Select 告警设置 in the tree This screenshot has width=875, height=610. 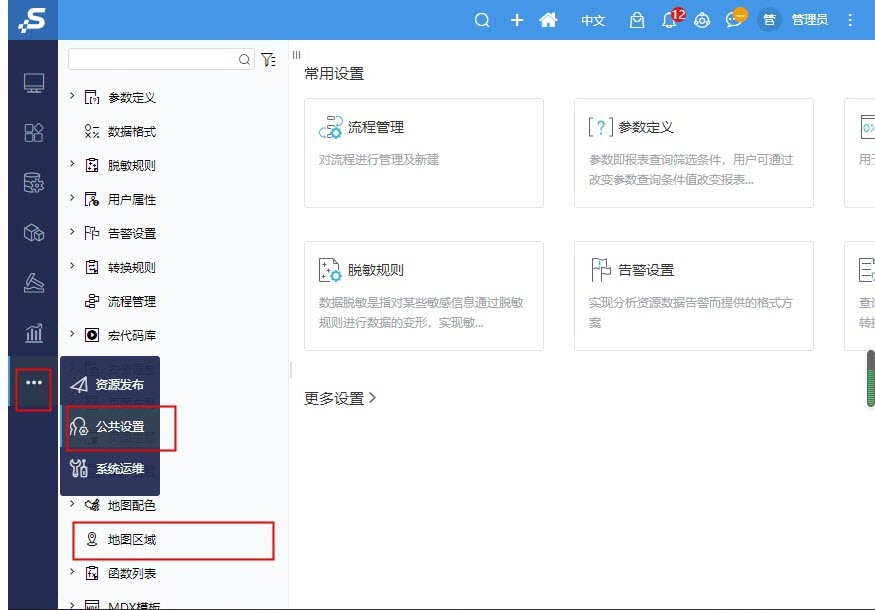coord(132,234)
